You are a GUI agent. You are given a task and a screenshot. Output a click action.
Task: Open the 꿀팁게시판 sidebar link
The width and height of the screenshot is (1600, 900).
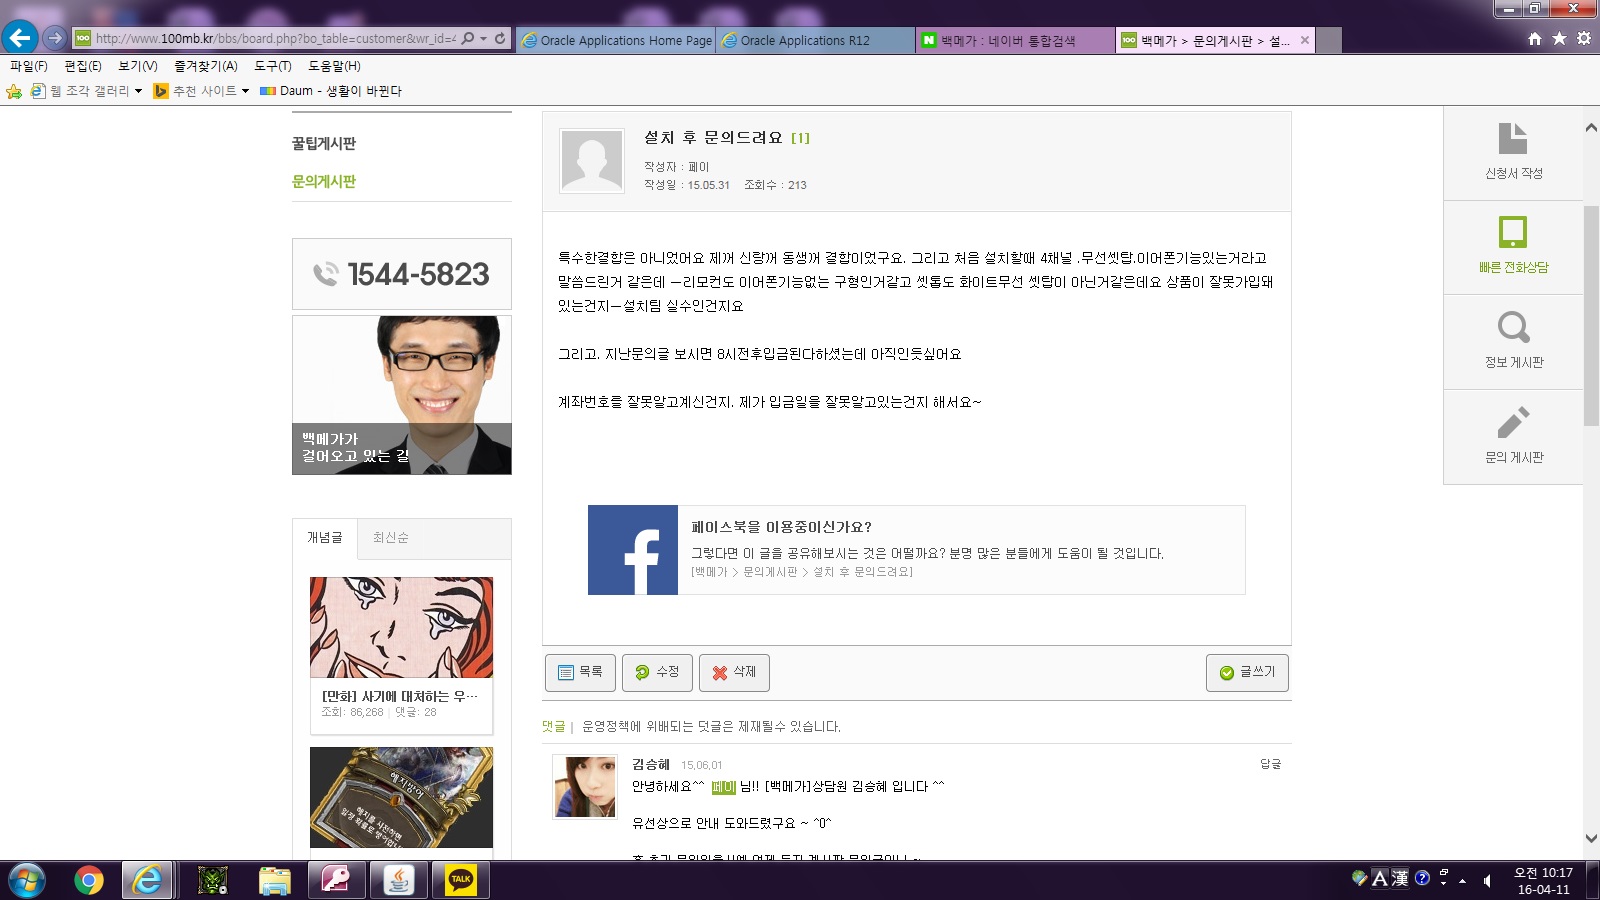324,144
